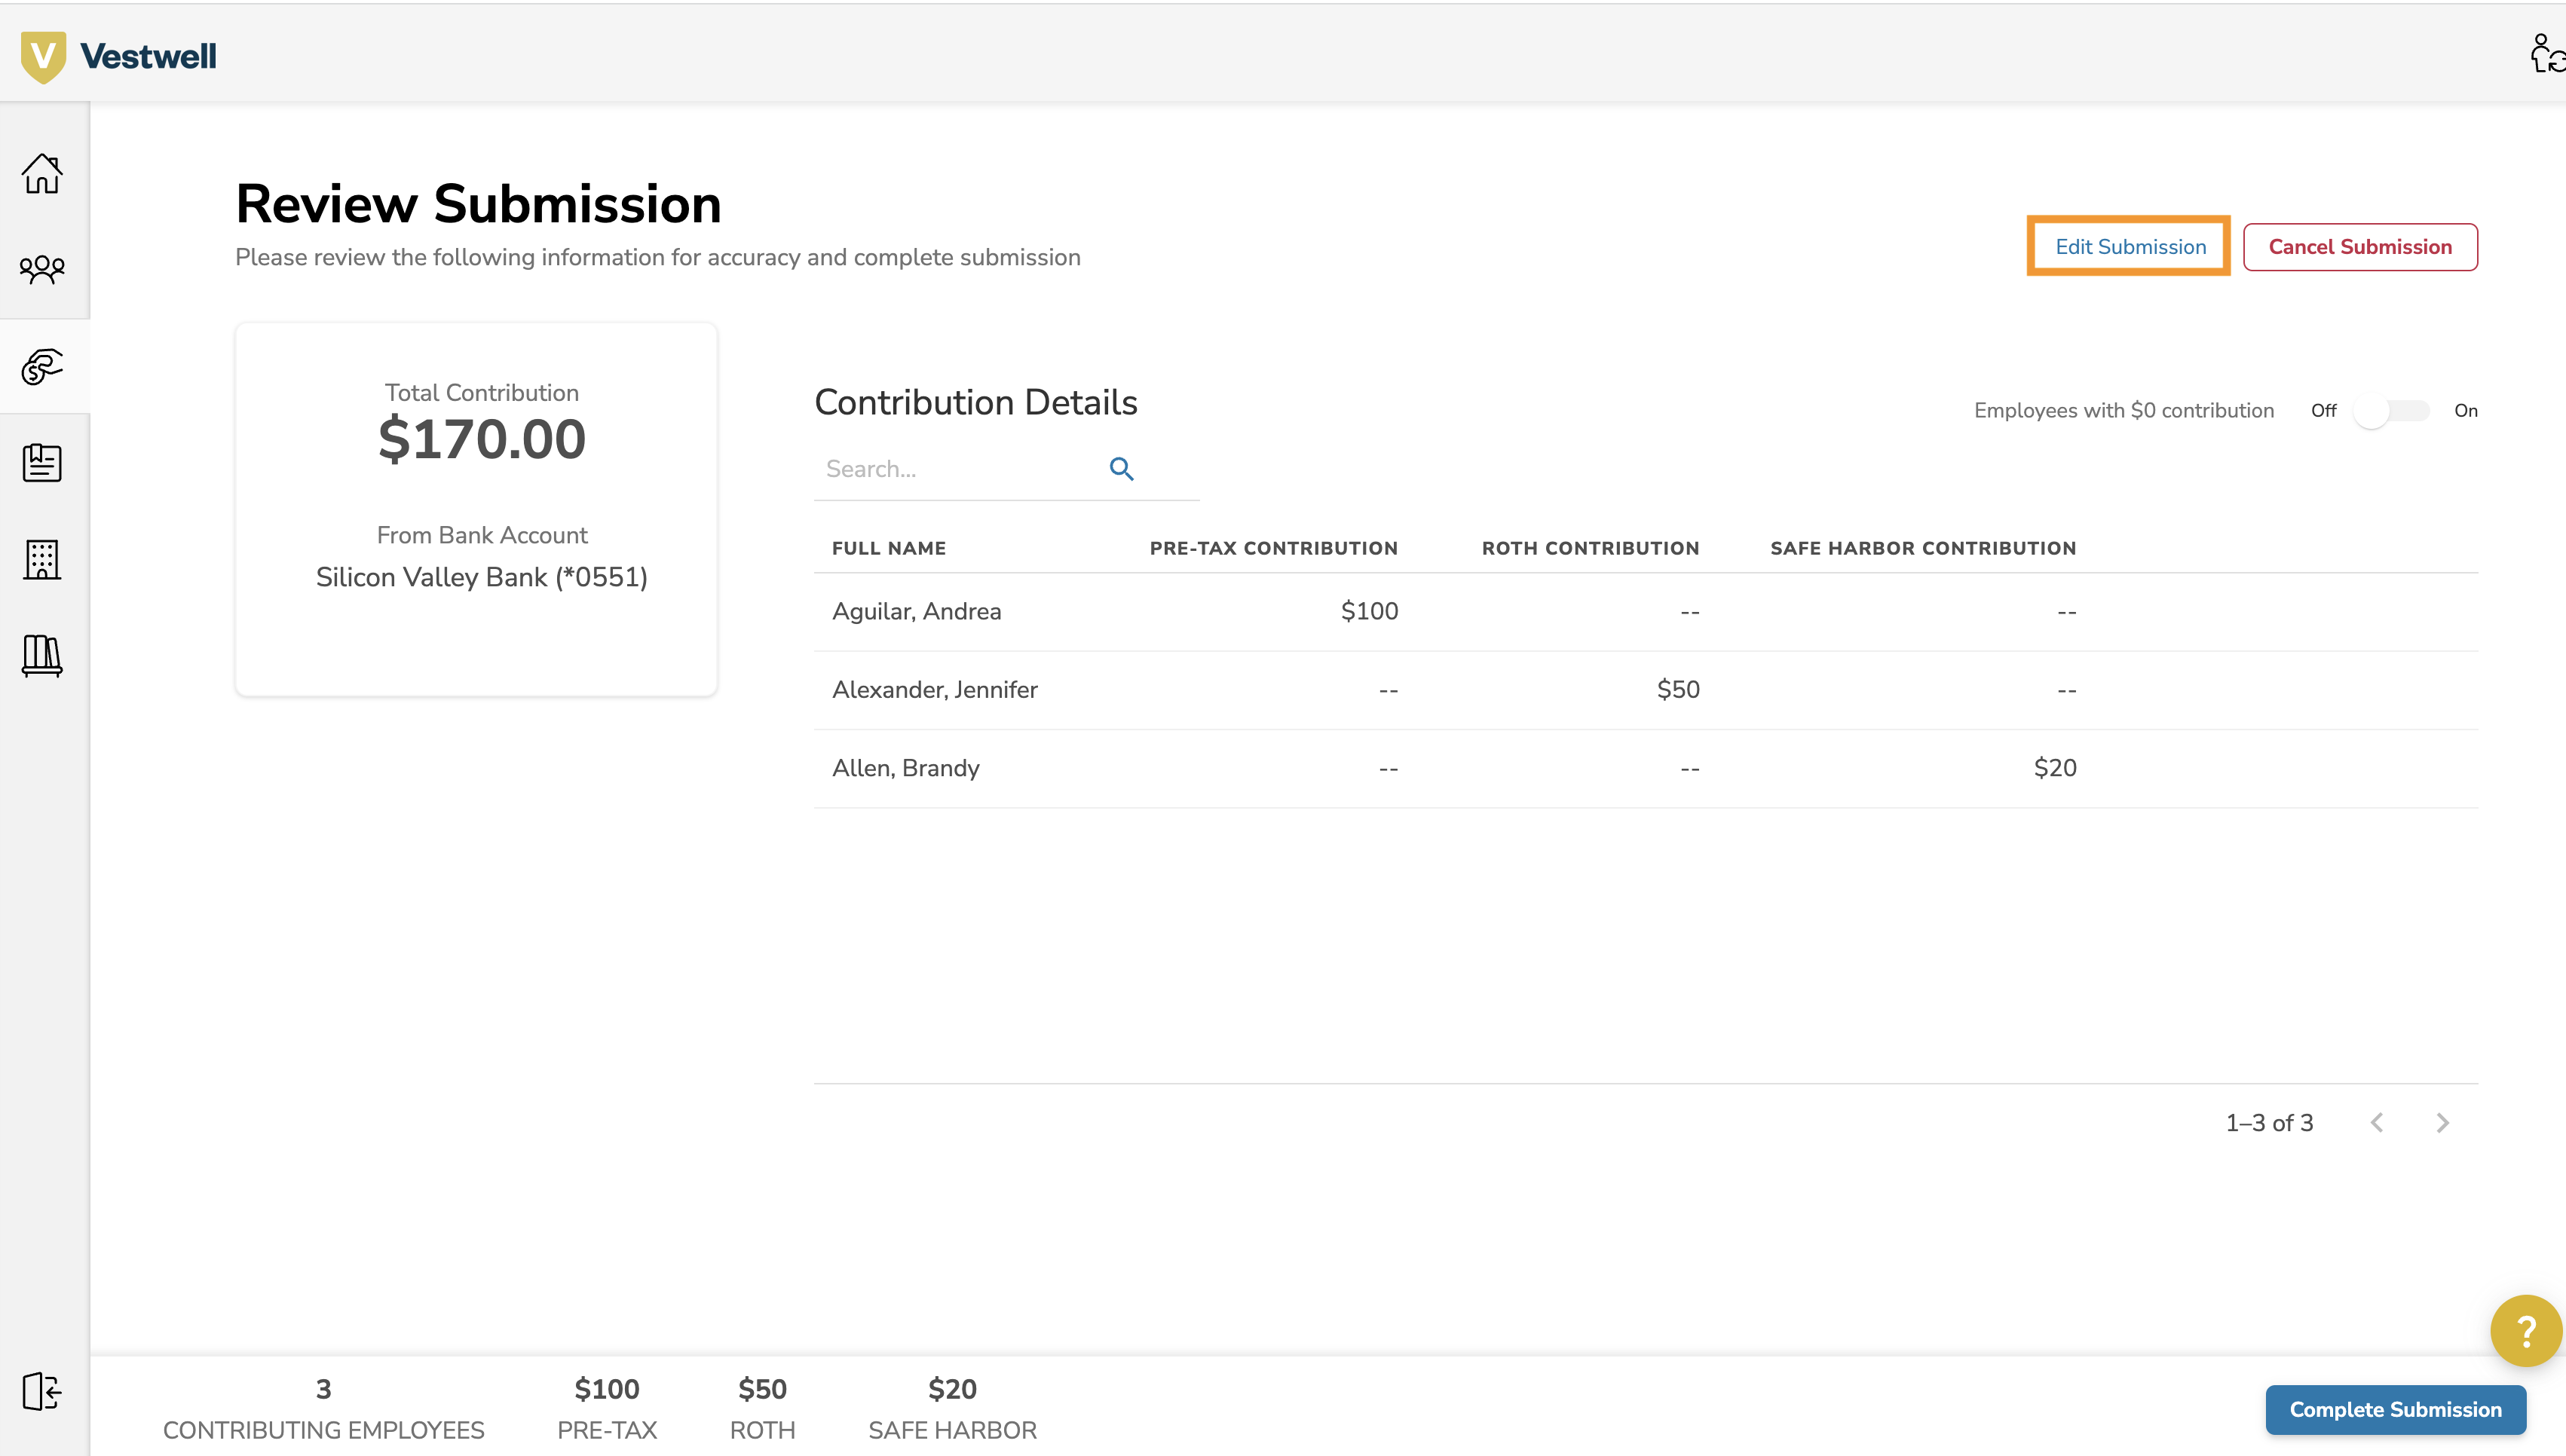Screen dimensions: 2566x1456
Task: Open the Library books icon
Action: coord(42,656)
